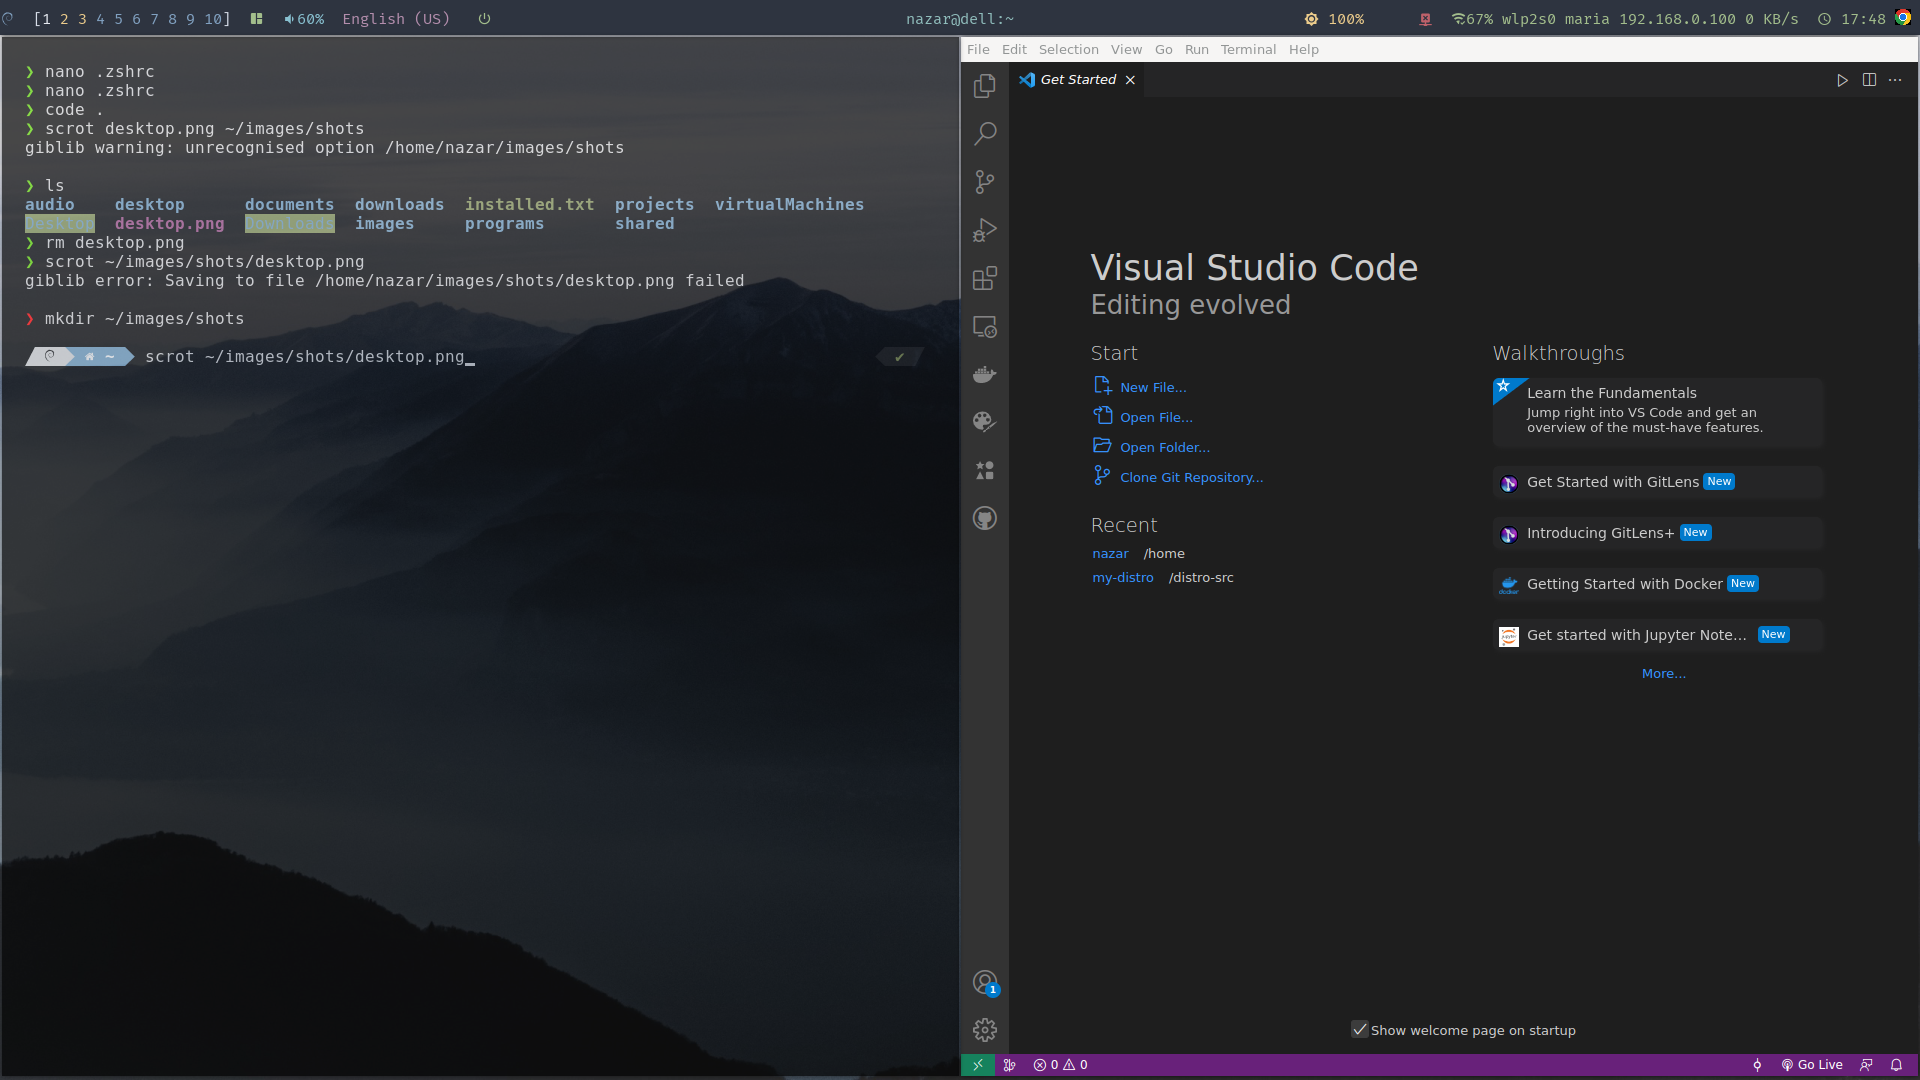Open the Source Control view

pos(985,182)
